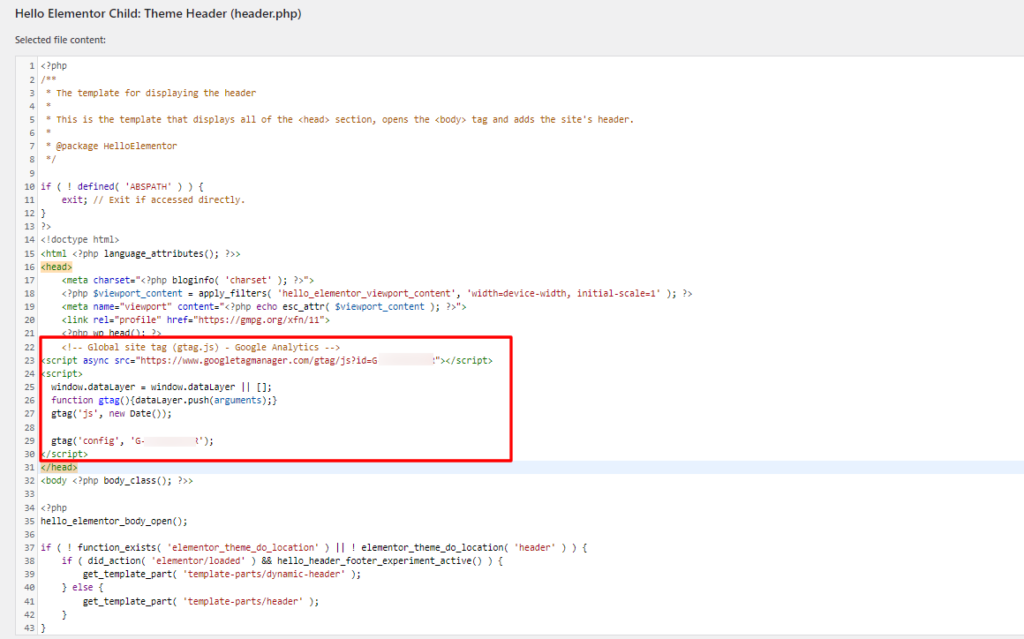Place cursor on the opening '<head>' tag
The height and width of the screenshot is (639, 1024).
(56, 267)
